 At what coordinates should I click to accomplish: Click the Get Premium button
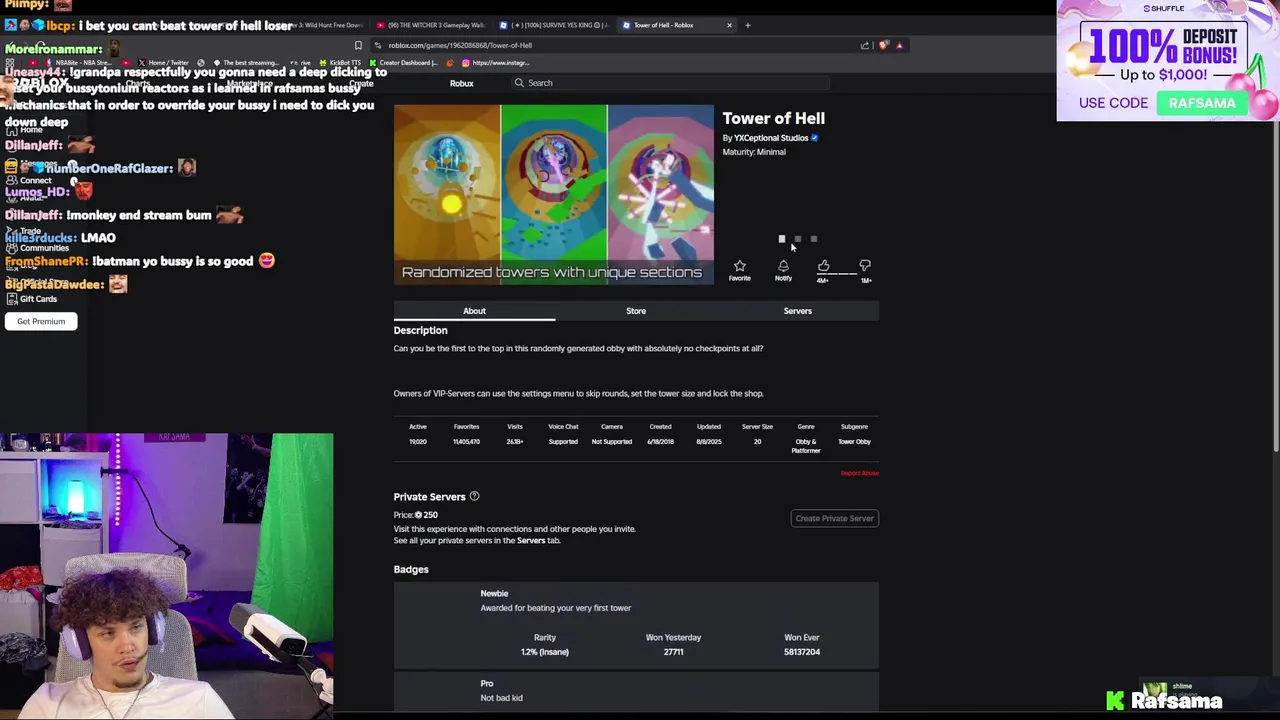click(x=41, y=321)
